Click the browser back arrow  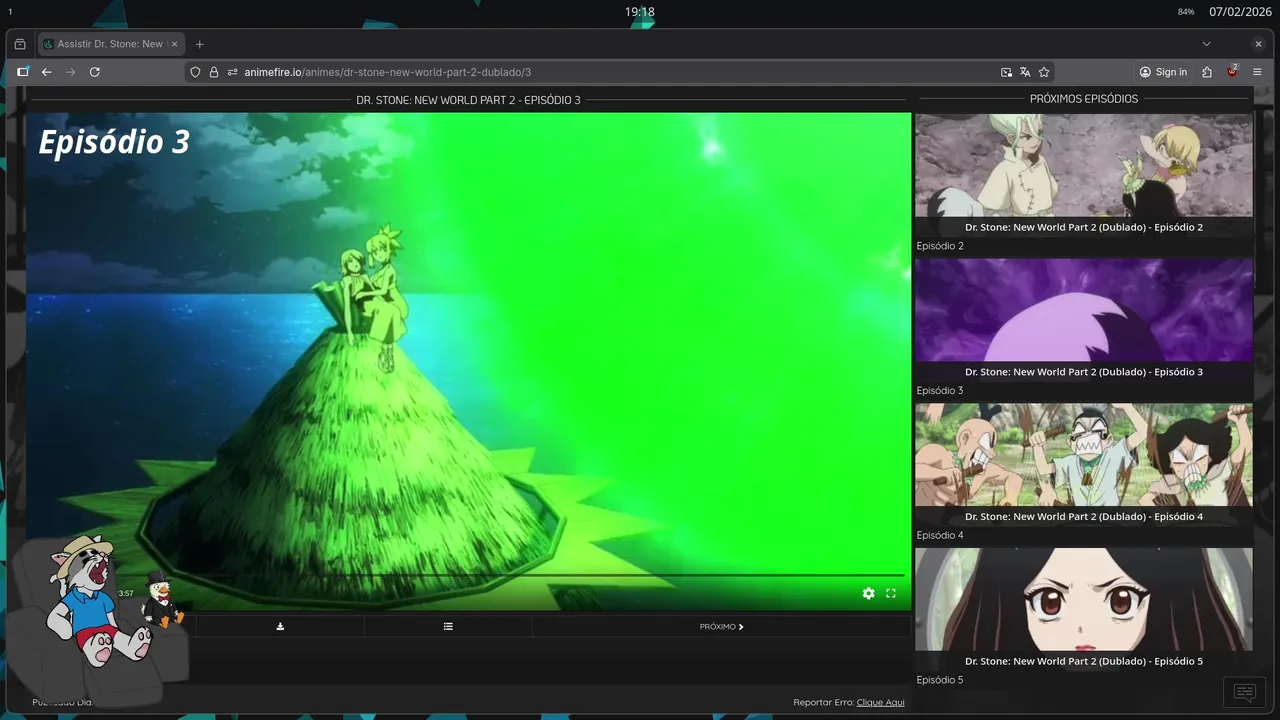point(46,72)
